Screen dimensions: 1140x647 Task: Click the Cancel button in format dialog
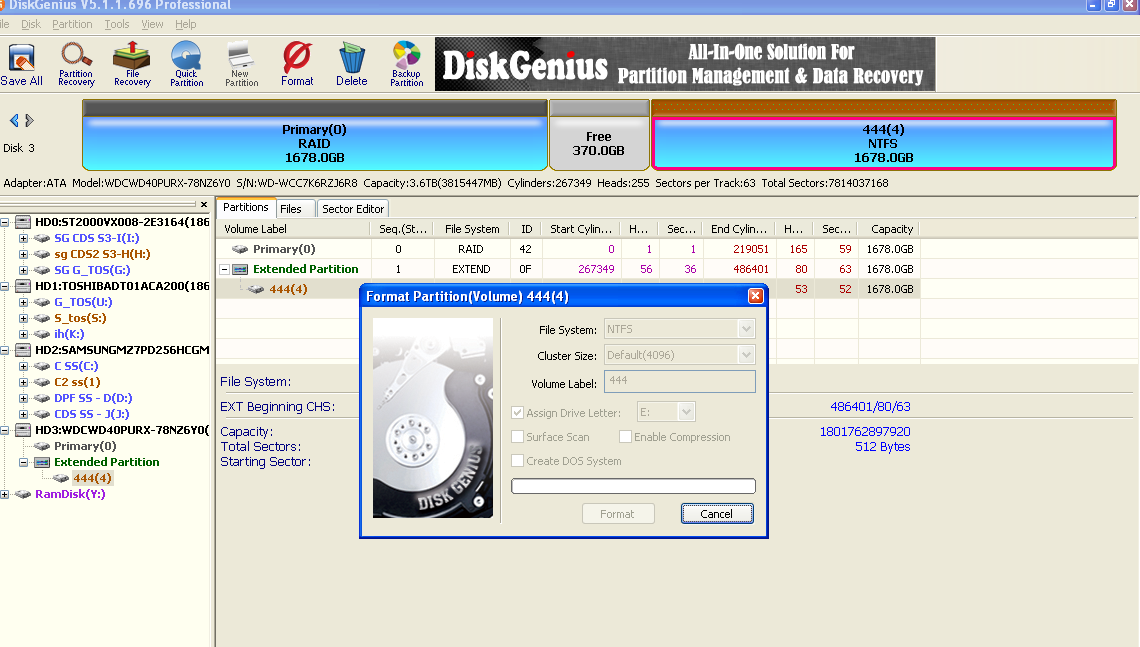click(717, 513)
